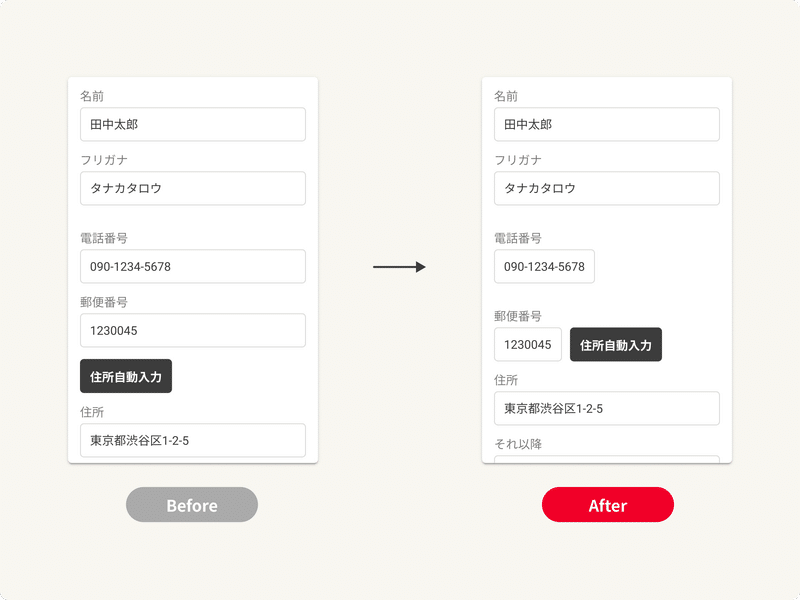Click the 住所 label in Before form
This screenshot has width=800, height=600.
92,412
